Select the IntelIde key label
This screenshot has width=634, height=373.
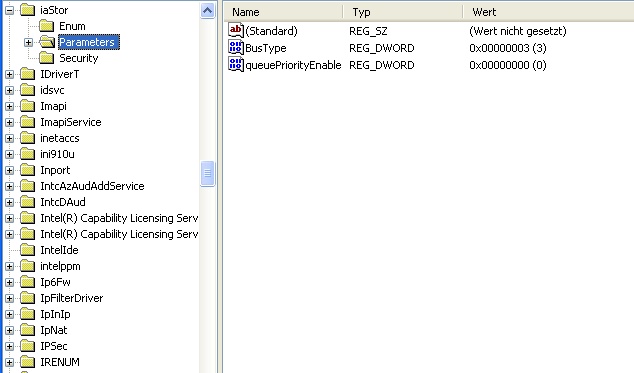pos(59,250)
